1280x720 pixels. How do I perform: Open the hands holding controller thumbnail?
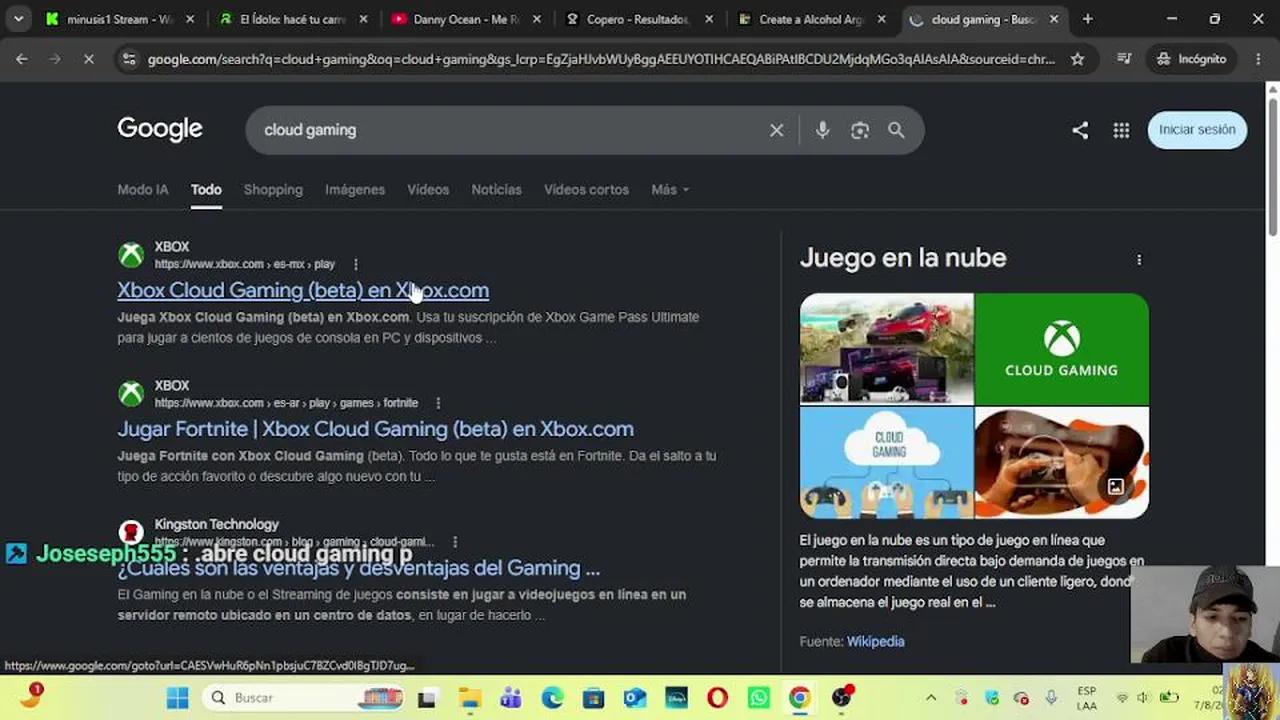coord(1062,462)
